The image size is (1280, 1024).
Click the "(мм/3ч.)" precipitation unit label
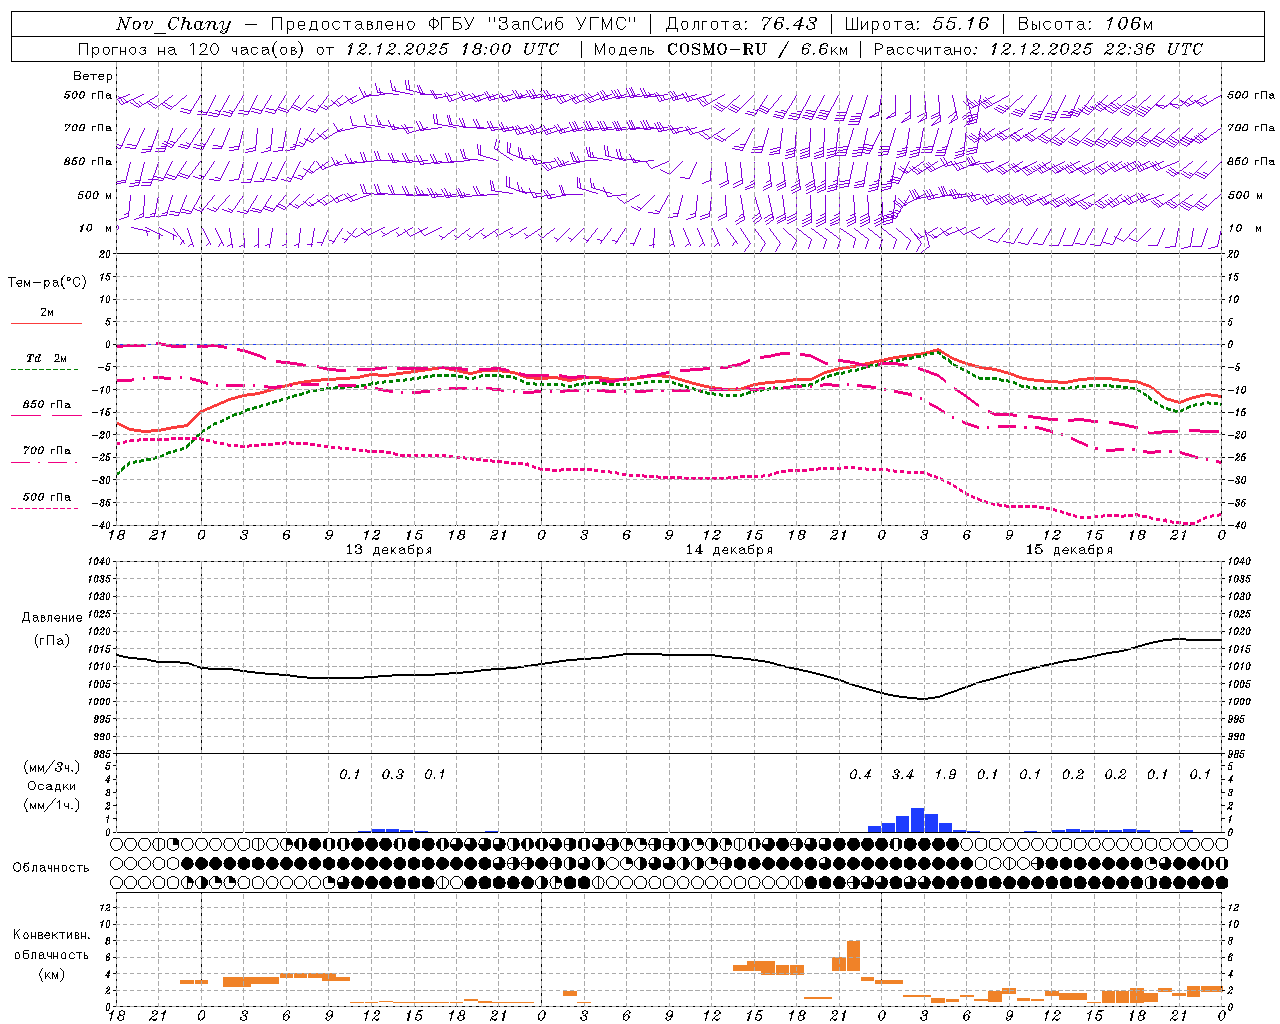(x=52, y=767)
